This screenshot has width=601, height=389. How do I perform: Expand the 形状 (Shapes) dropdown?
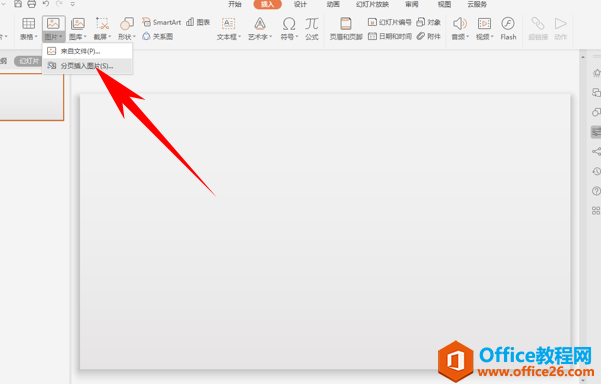[126, 37]
